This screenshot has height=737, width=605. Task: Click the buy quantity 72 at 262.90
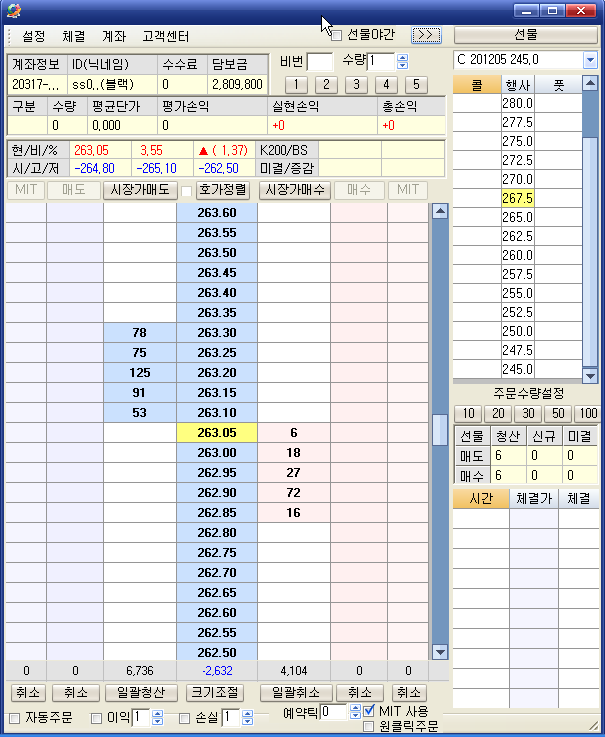pyautogui.click(x=293, y=493)
